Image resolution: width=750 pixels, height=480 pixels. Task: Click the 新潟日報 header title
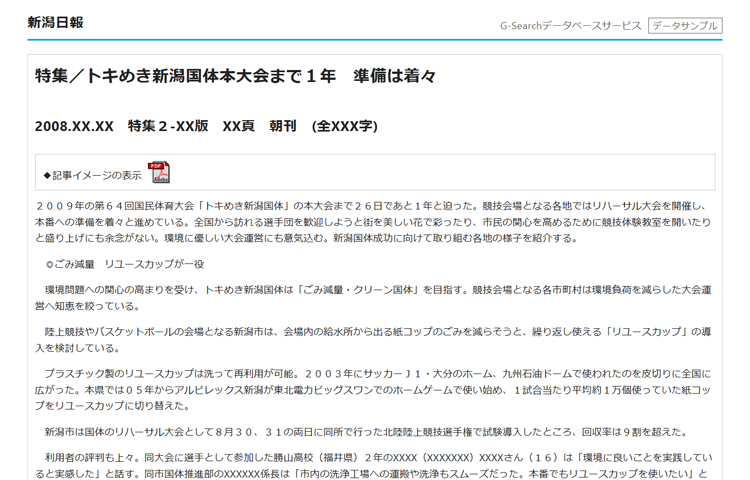55,22
